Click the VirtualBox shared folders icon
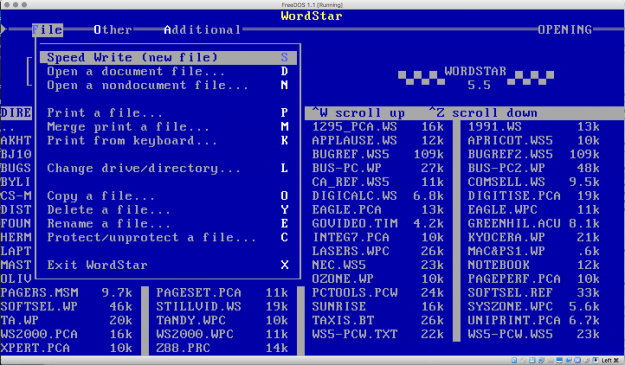Viewport: 625px width, 365px height. pyautogui.click(x=559, y=360)
